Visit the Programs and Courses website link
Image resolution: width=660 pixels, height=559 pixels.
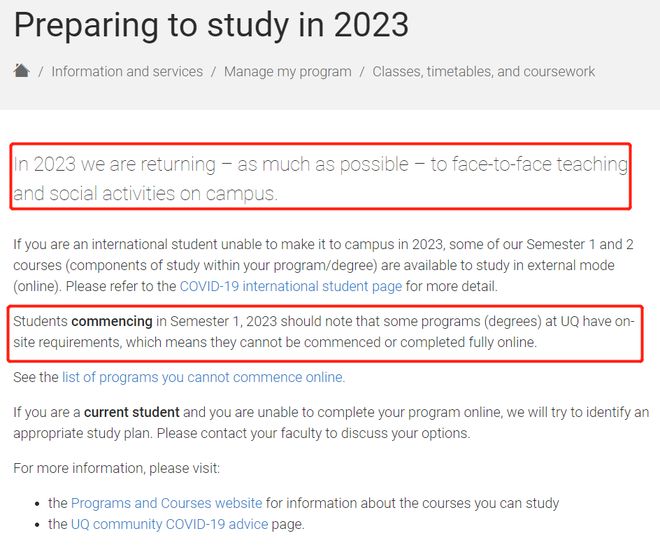[x=167, y=503]
